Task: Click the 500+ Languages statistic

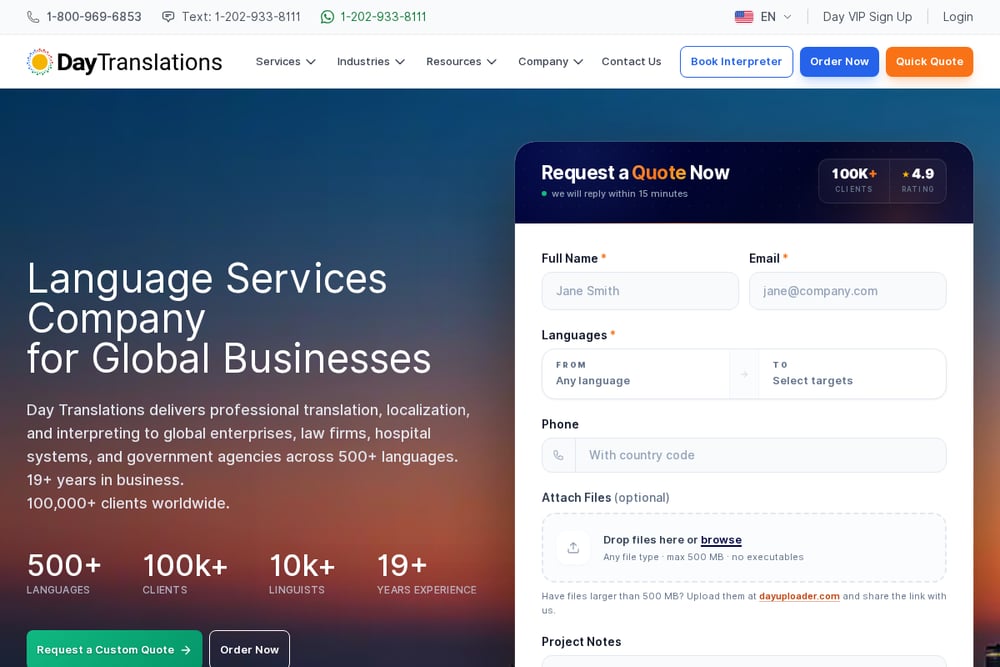Action: pos(64,573)
